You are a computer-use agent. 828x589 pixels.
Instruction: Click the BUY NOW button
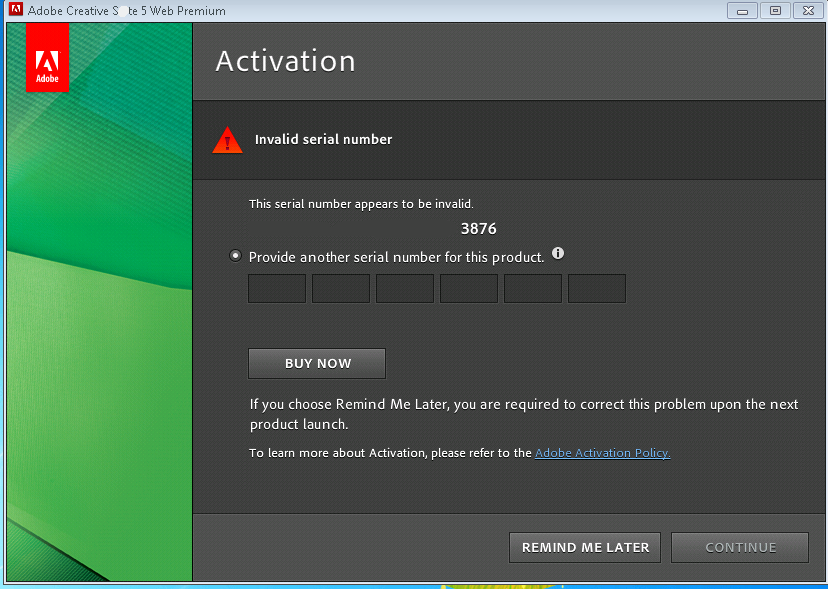317,363
